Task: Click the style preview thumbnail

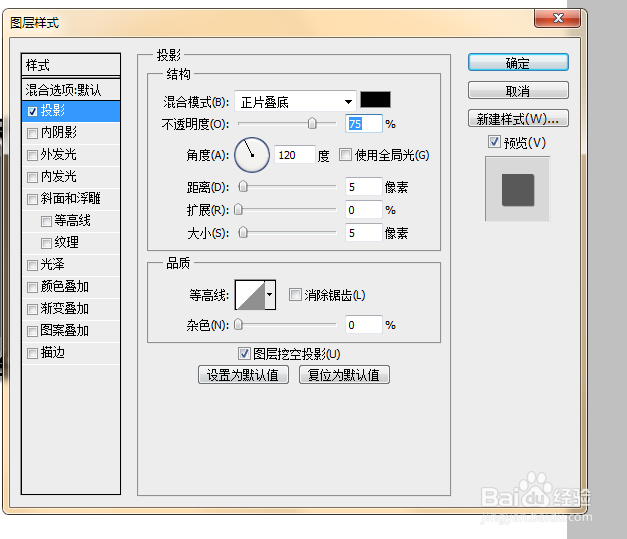Action: coord(518,189)
